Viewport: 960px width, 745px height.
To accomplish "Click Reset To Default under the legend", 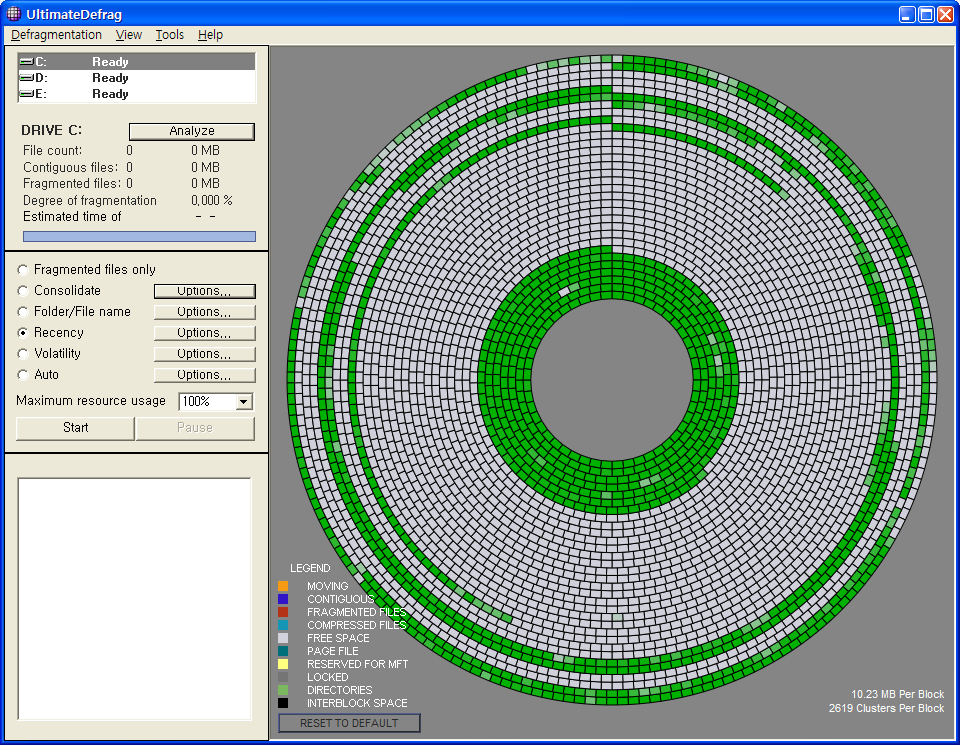I will pos(349,723).
